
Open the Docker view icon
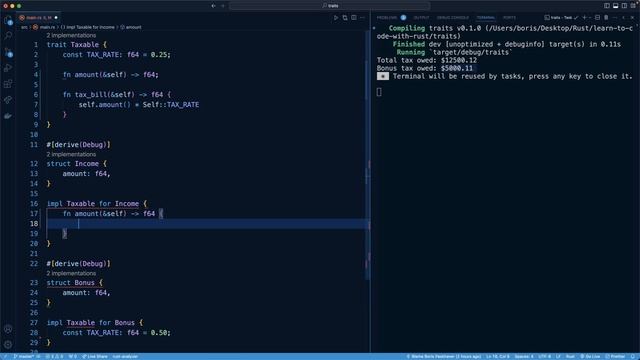click(x=8, y=116)
